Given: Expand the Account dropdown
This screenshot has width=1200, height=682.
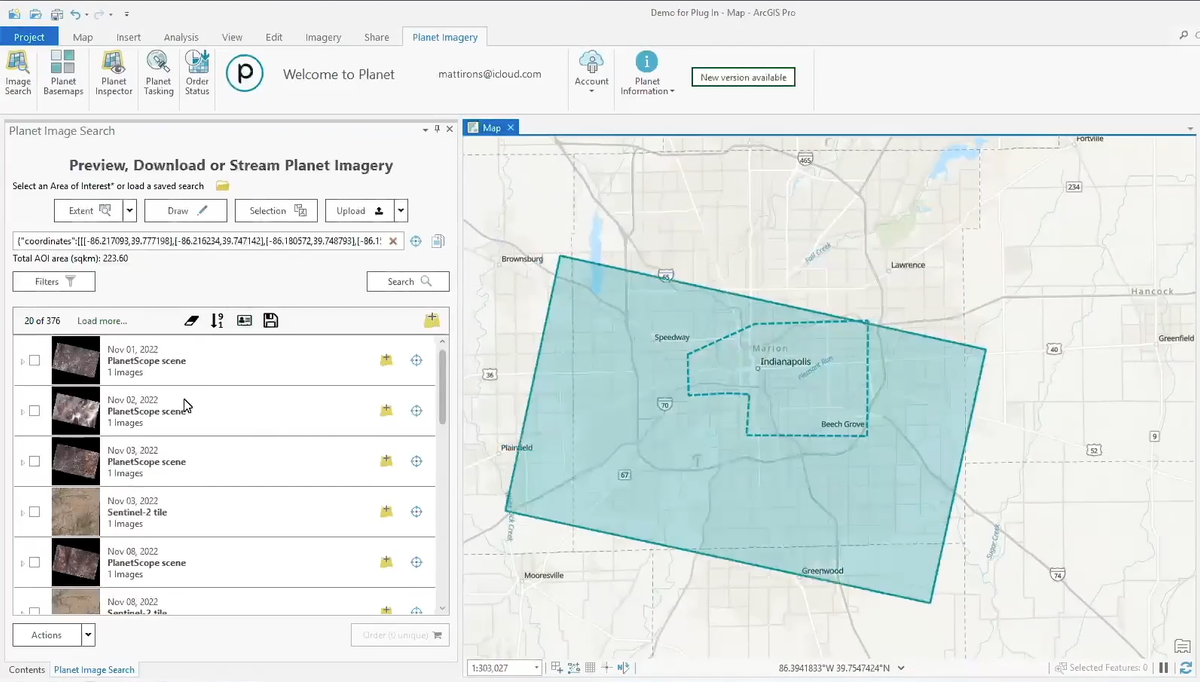Looking at the screenshot, I should (591, 73).
